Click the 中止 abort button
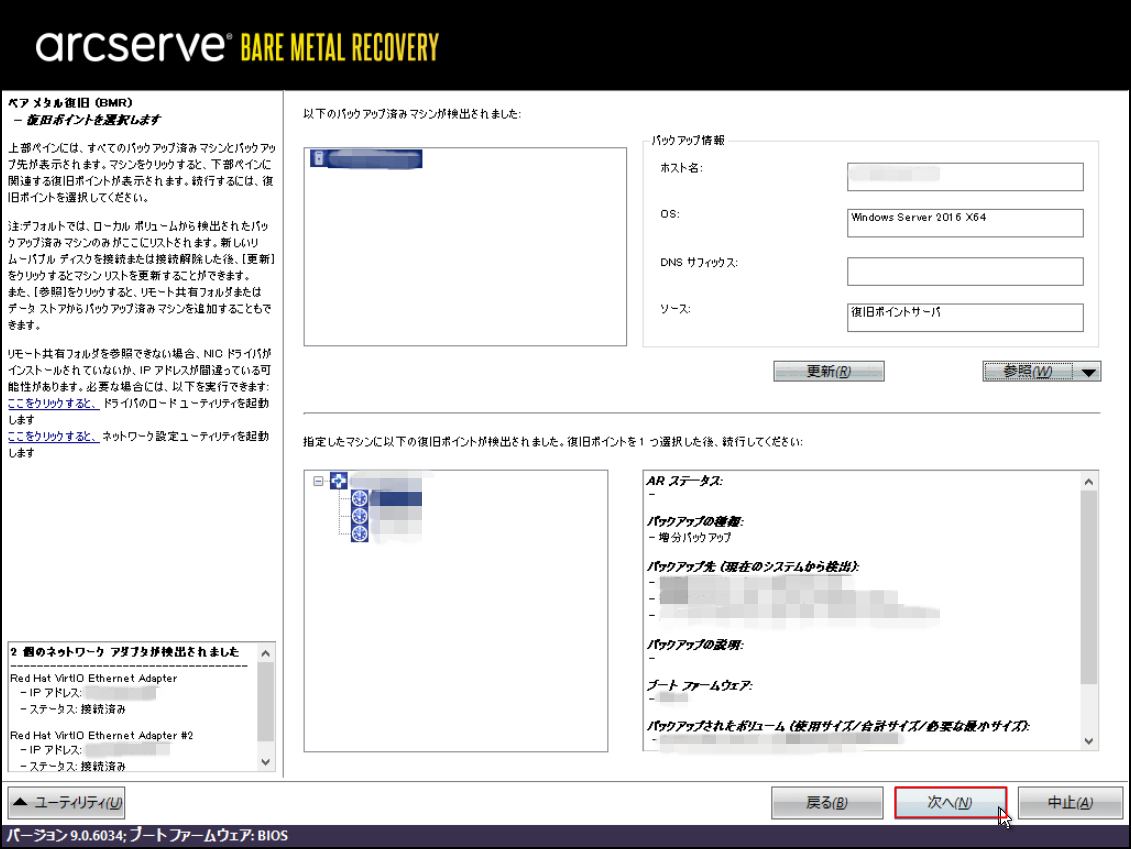The width and height of the screenshot is (1131, 849). pyautogui.click(x=1070, y=803)
